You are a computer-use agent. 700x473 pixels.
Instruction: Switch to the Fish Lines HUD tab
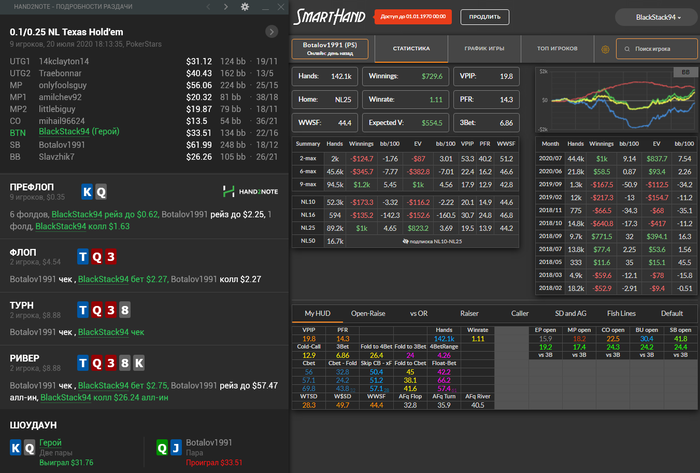click(621, 313)
